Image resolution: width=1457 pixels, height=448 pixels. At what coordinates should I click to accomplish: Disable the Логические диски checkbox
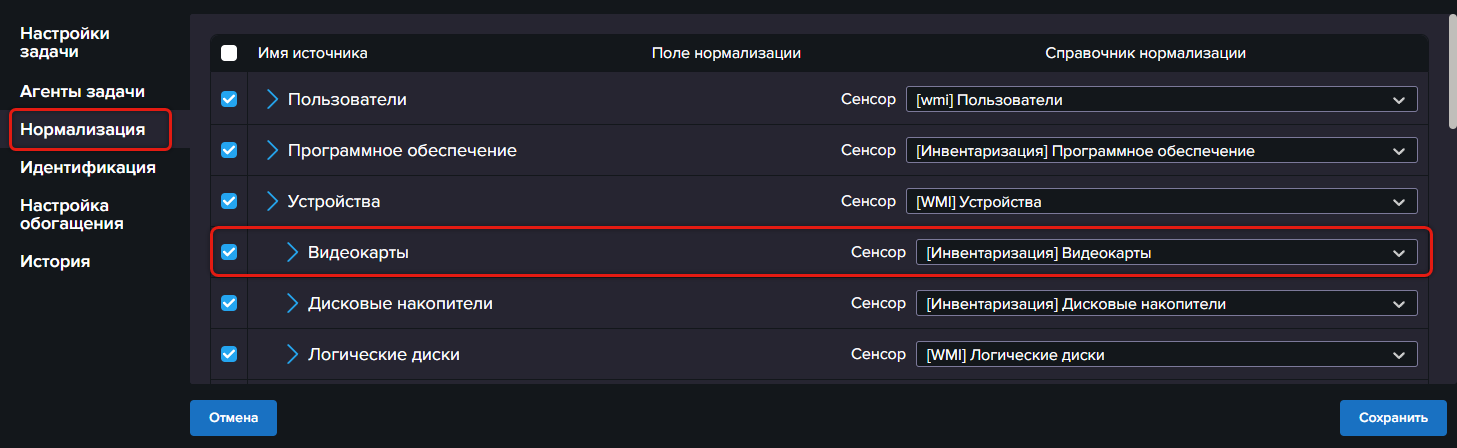tap(229, 354)
